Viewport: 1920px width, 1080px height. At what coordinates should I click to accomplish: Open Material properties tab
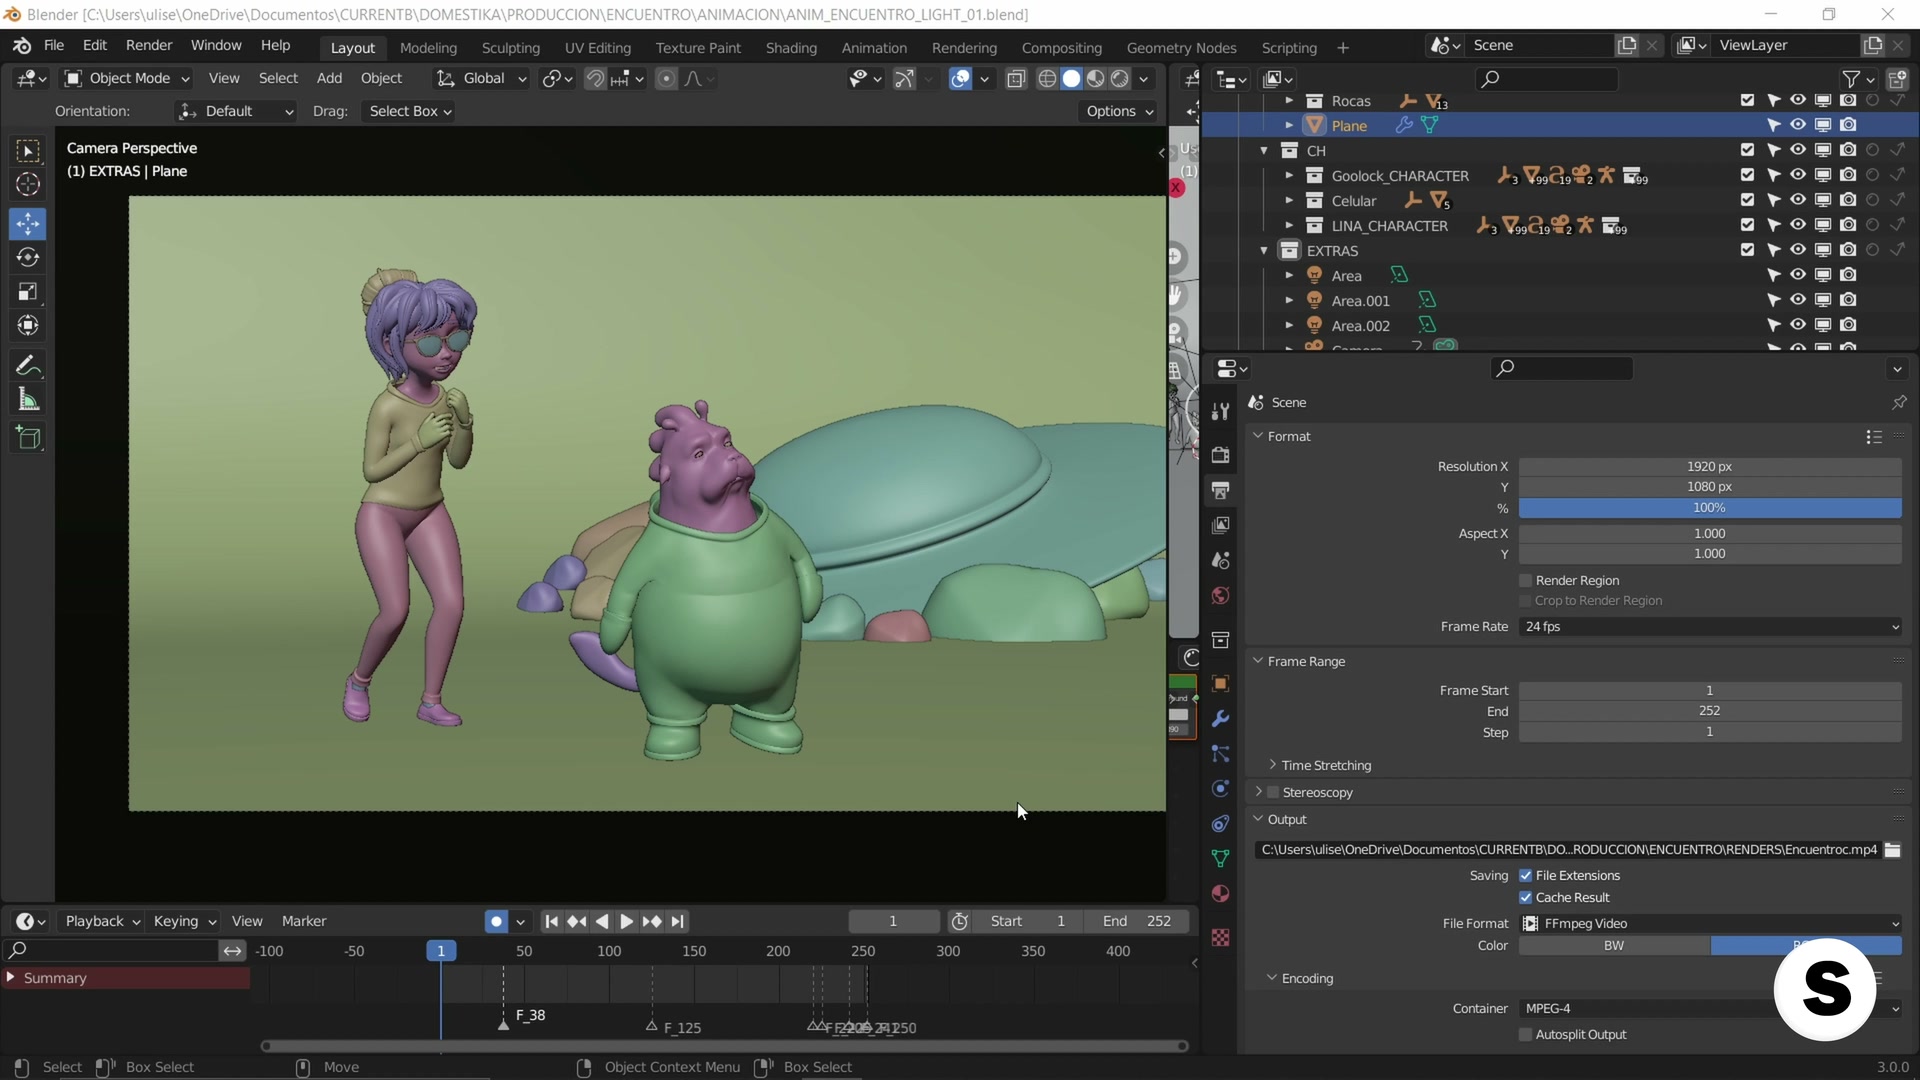[x=1220, y=894]
